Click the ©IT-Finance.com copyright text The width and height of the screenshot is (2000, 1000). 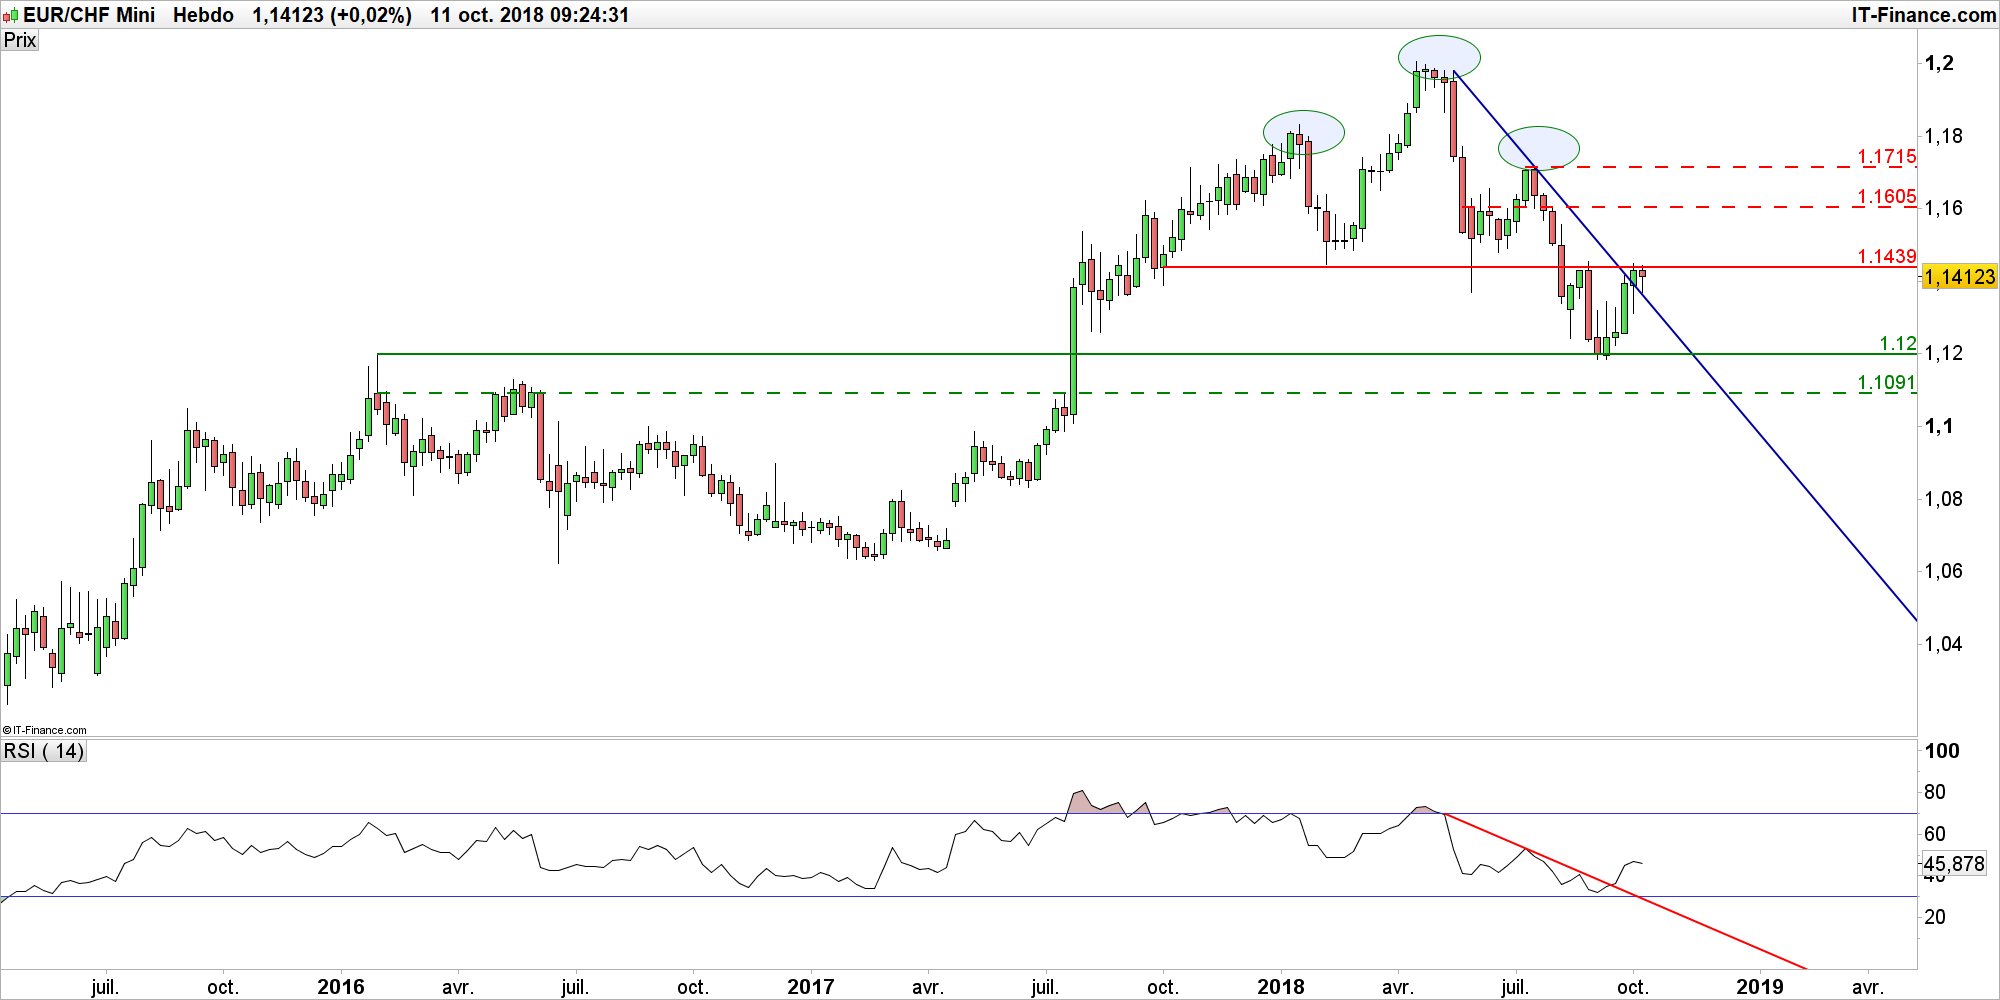pos(45,730)
